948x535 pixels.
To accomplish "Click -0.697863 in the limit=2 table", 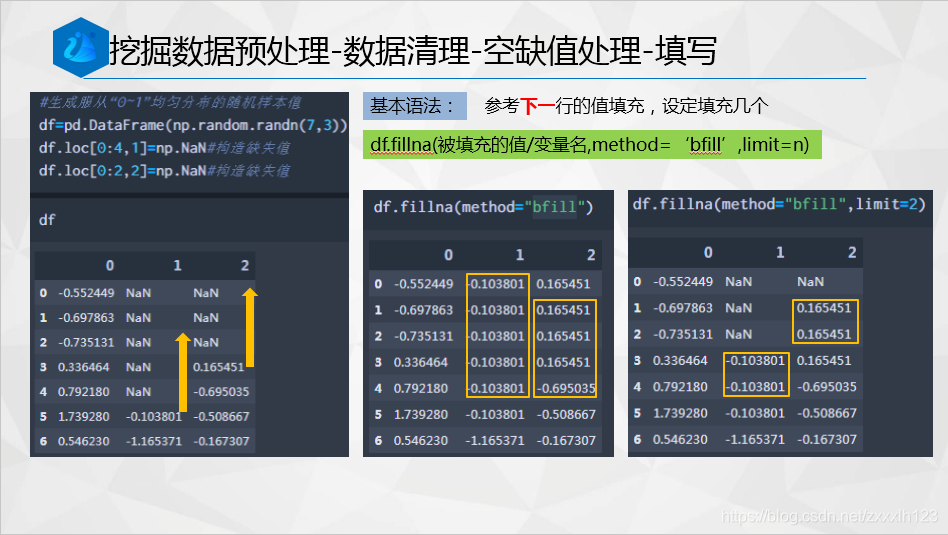I will tap(683, 308).
